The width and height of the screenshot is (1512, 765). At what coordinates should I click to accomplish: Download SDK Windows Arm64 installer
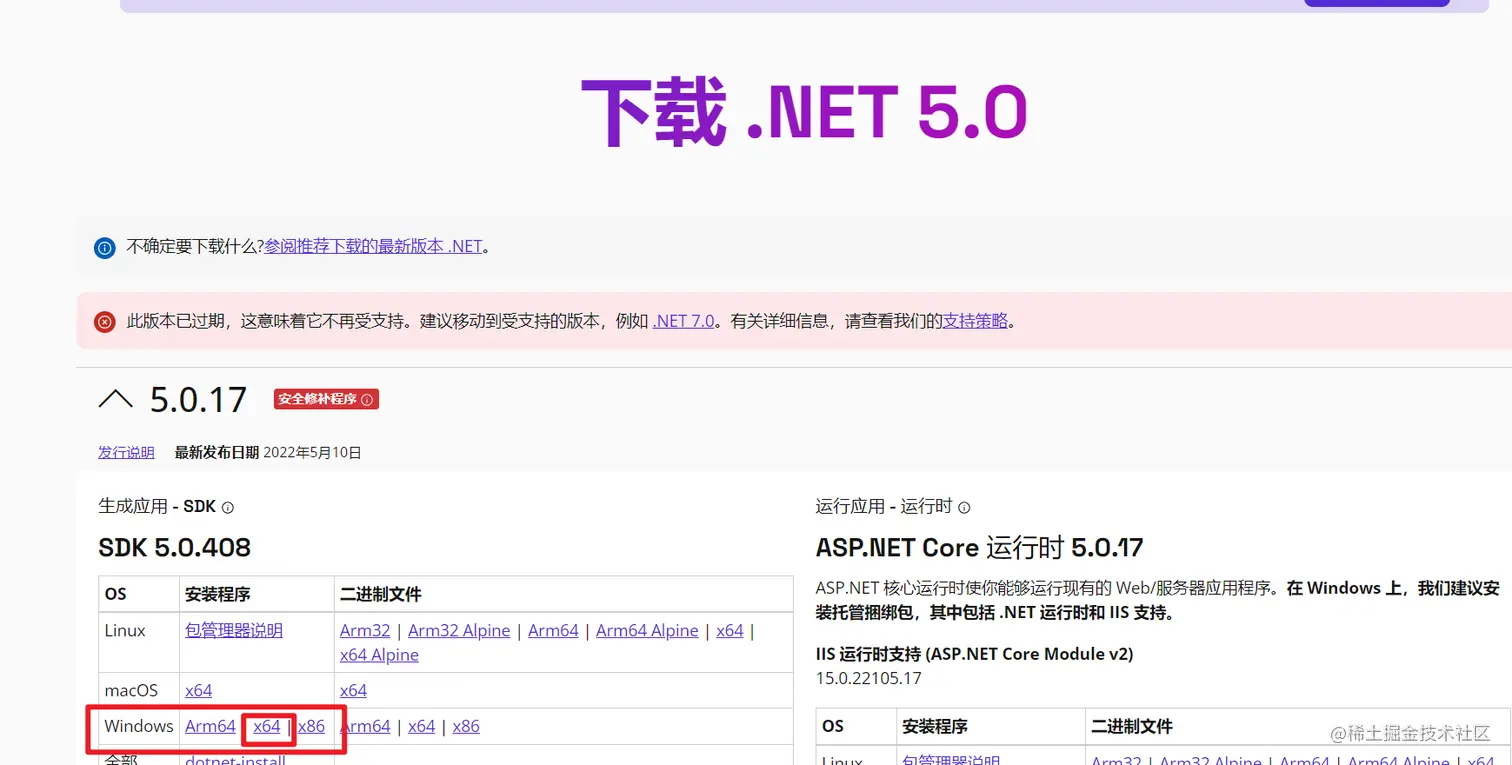pos(210,726)
